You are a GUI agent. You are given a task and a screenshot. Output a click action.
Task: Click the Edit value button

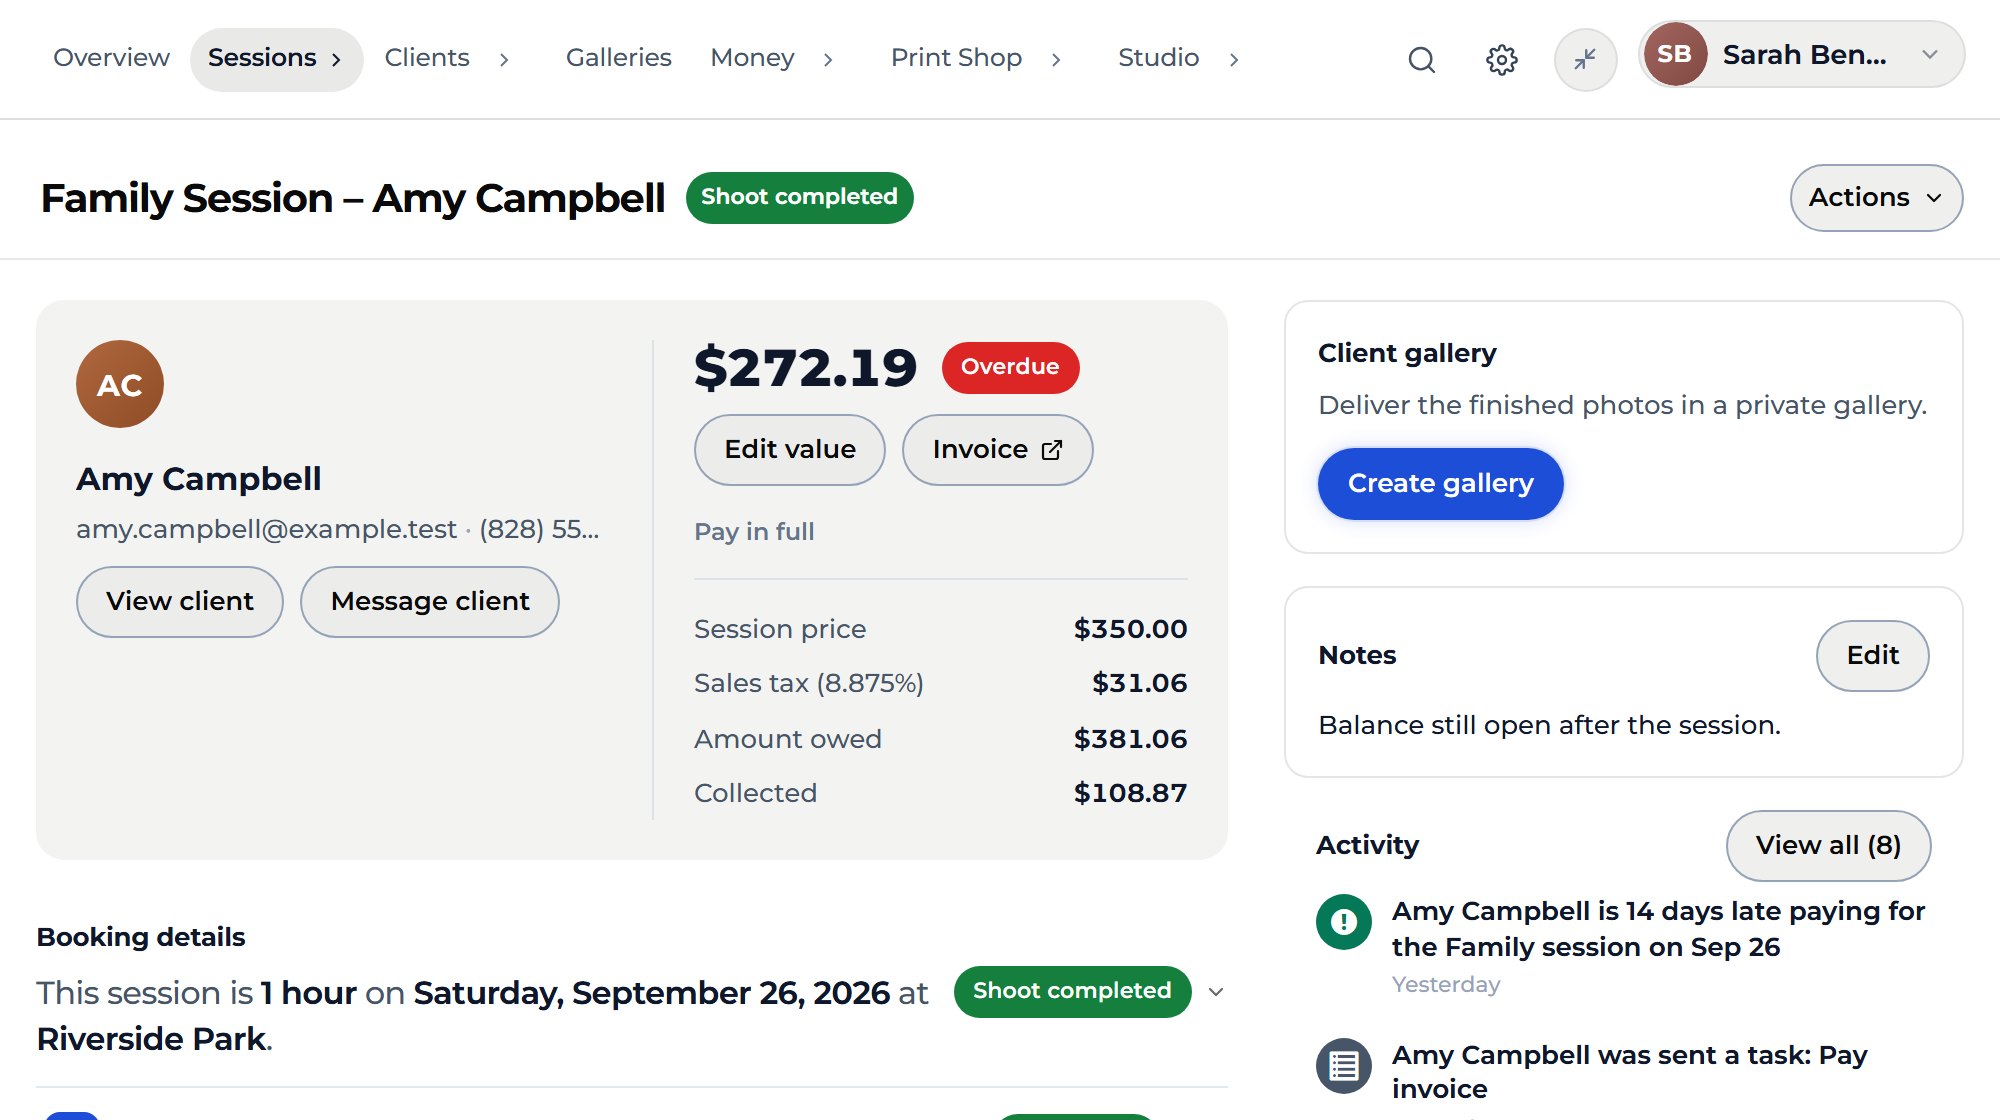(x=790, y=450)
